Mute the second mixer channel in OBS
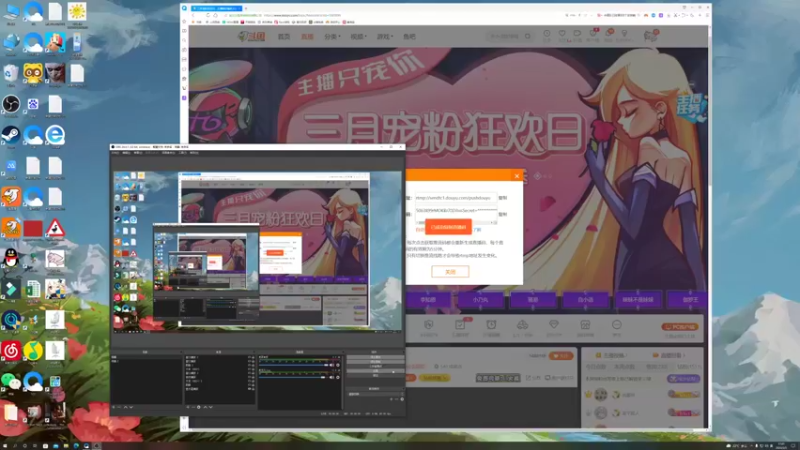 332,377
